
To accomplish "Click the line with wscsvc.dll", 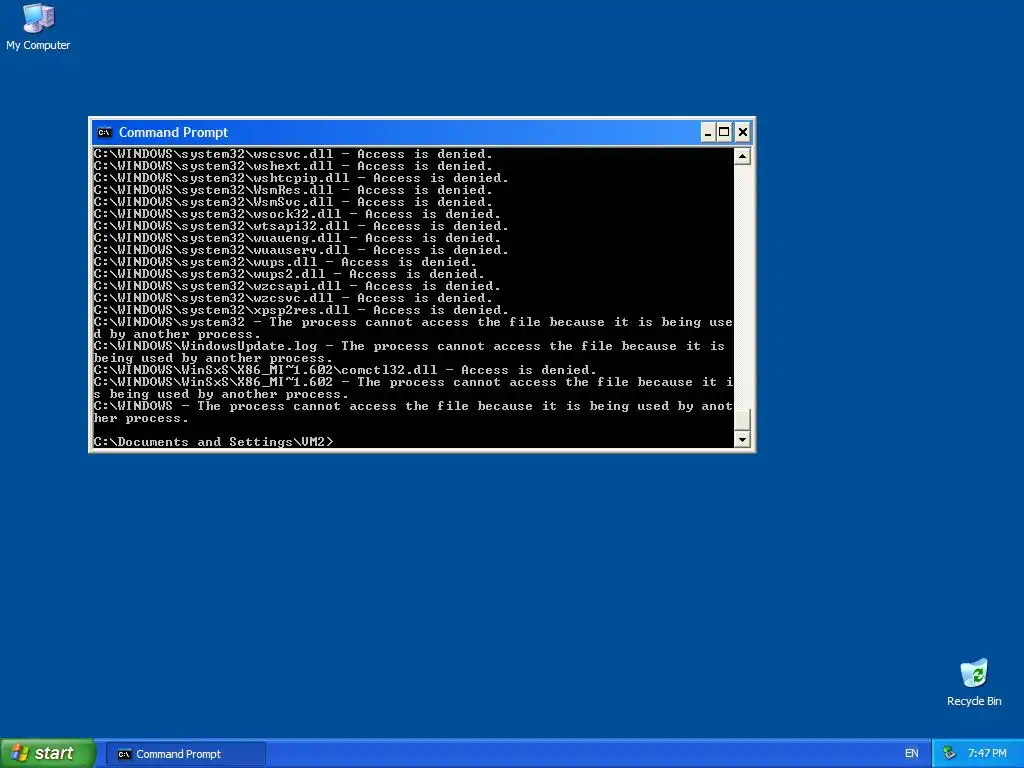I will pos(293,154).
